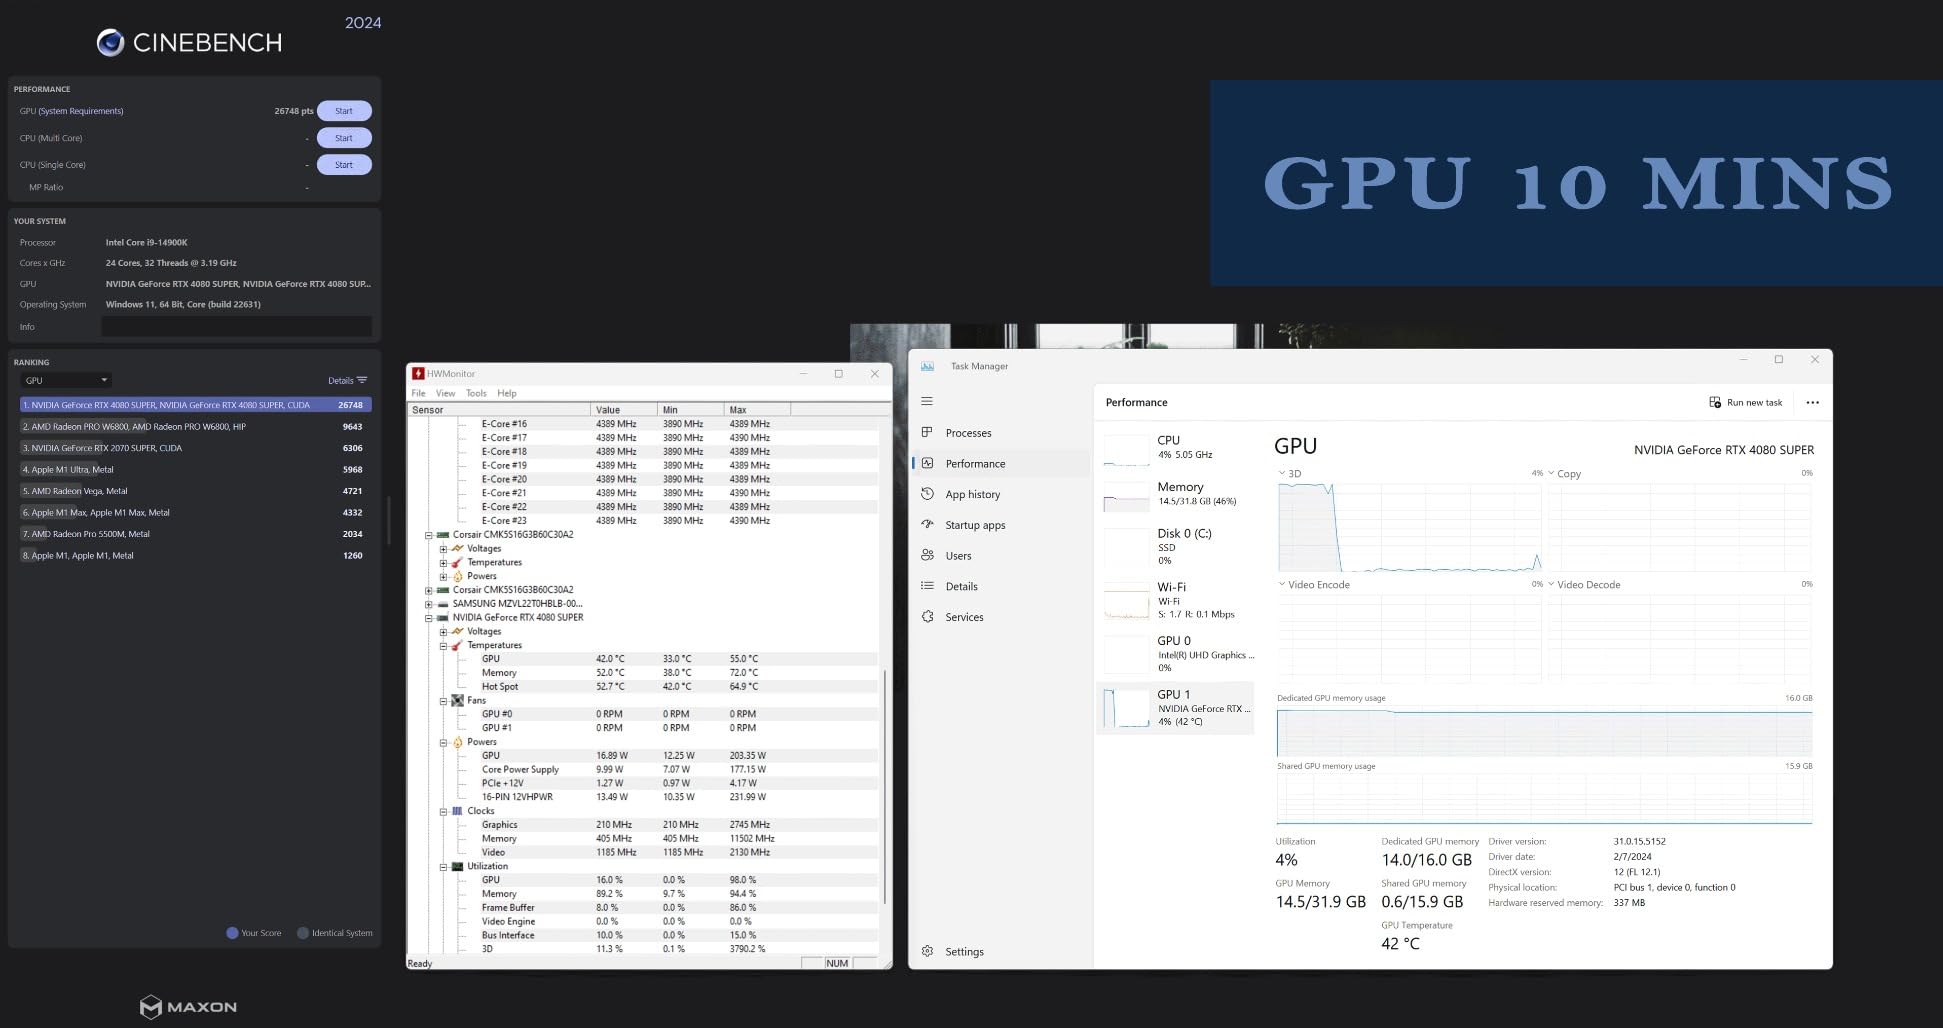This screenshot has width=1943, height=1028.
Task: Toggle the Task Manager hamburger navigation menu
Action: pyautogui.click(x=927, y=401)
